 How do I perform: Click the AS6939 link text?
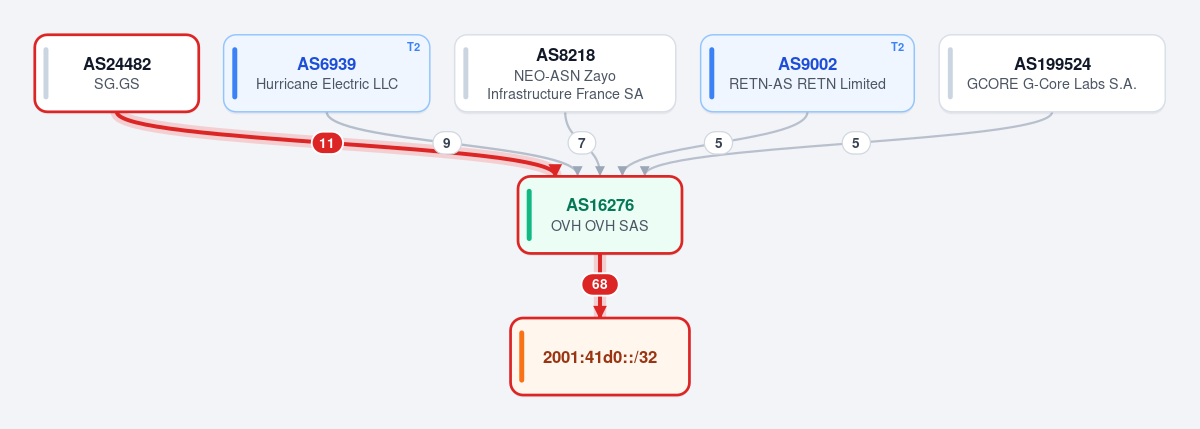326,64
